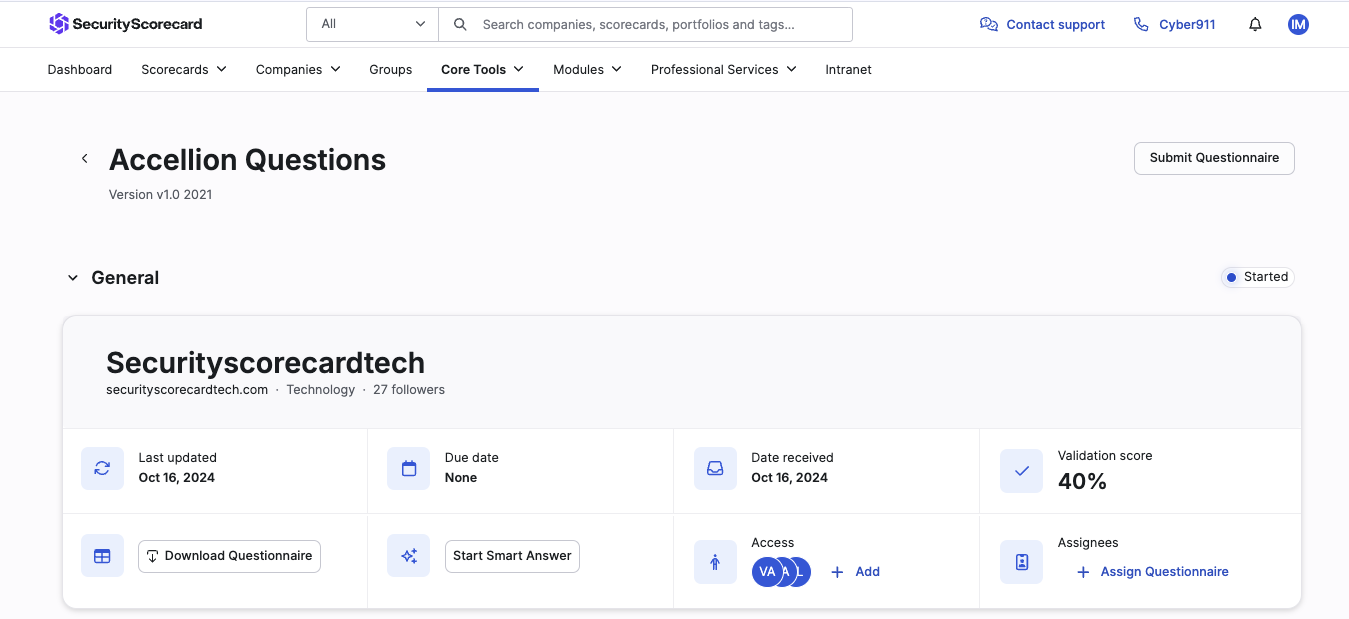Go back using the left arrow

[x=85, y=158]
